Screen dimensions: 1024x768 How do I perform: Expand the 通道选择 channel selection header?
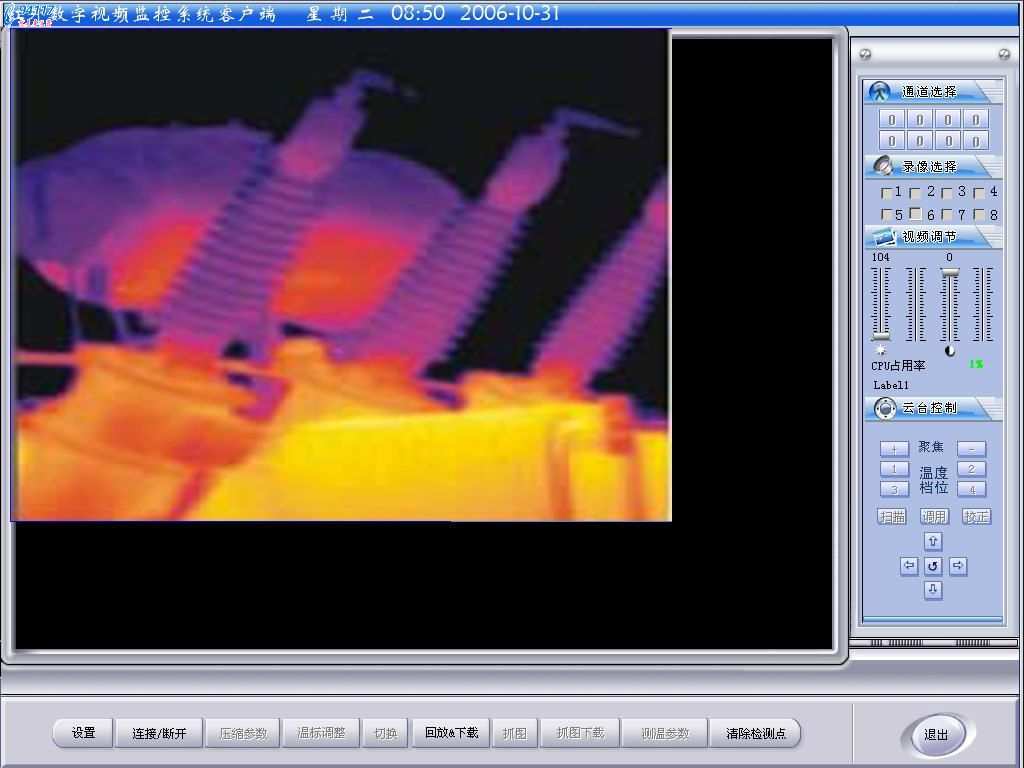930,92
